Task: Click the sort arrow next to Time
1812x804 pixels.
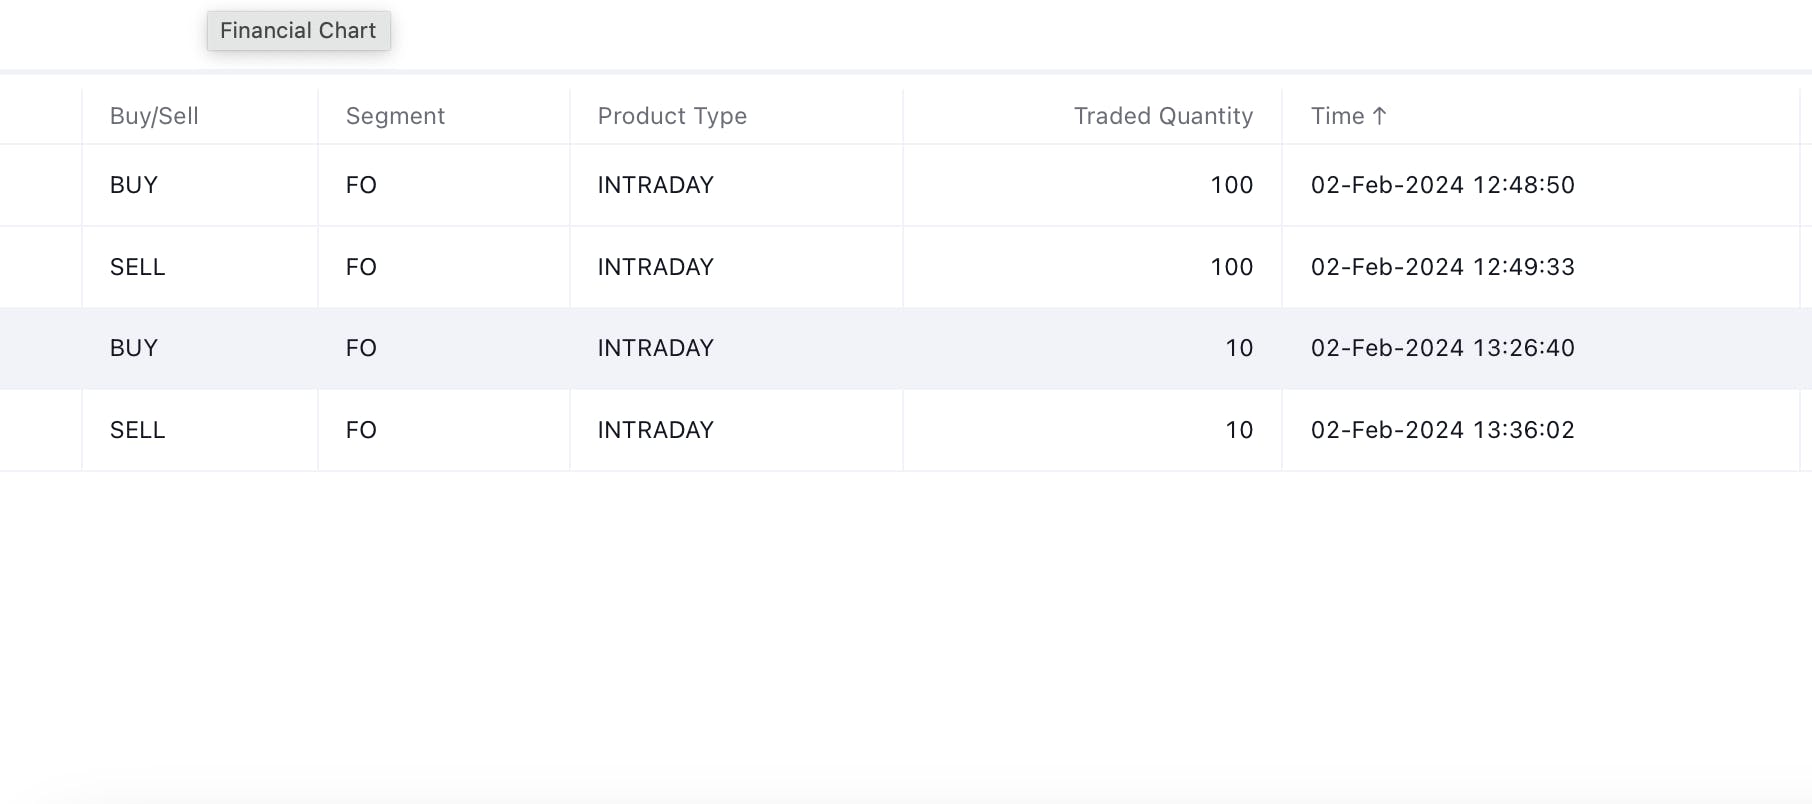Action: click(1379, 116)
